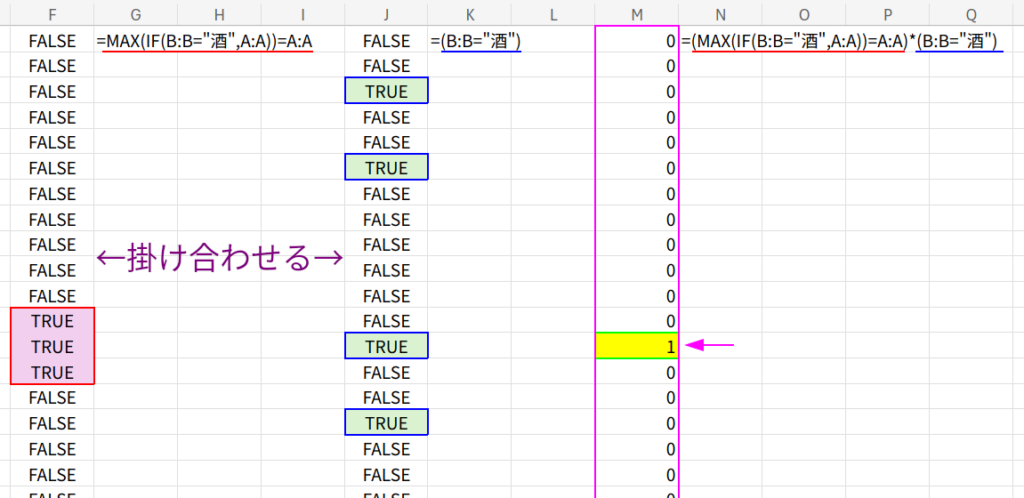This screenshot has width=1024, height=498.
Task: Select the =(B:B="酒") formula text in column K
Action: click(x=475, y=41)
